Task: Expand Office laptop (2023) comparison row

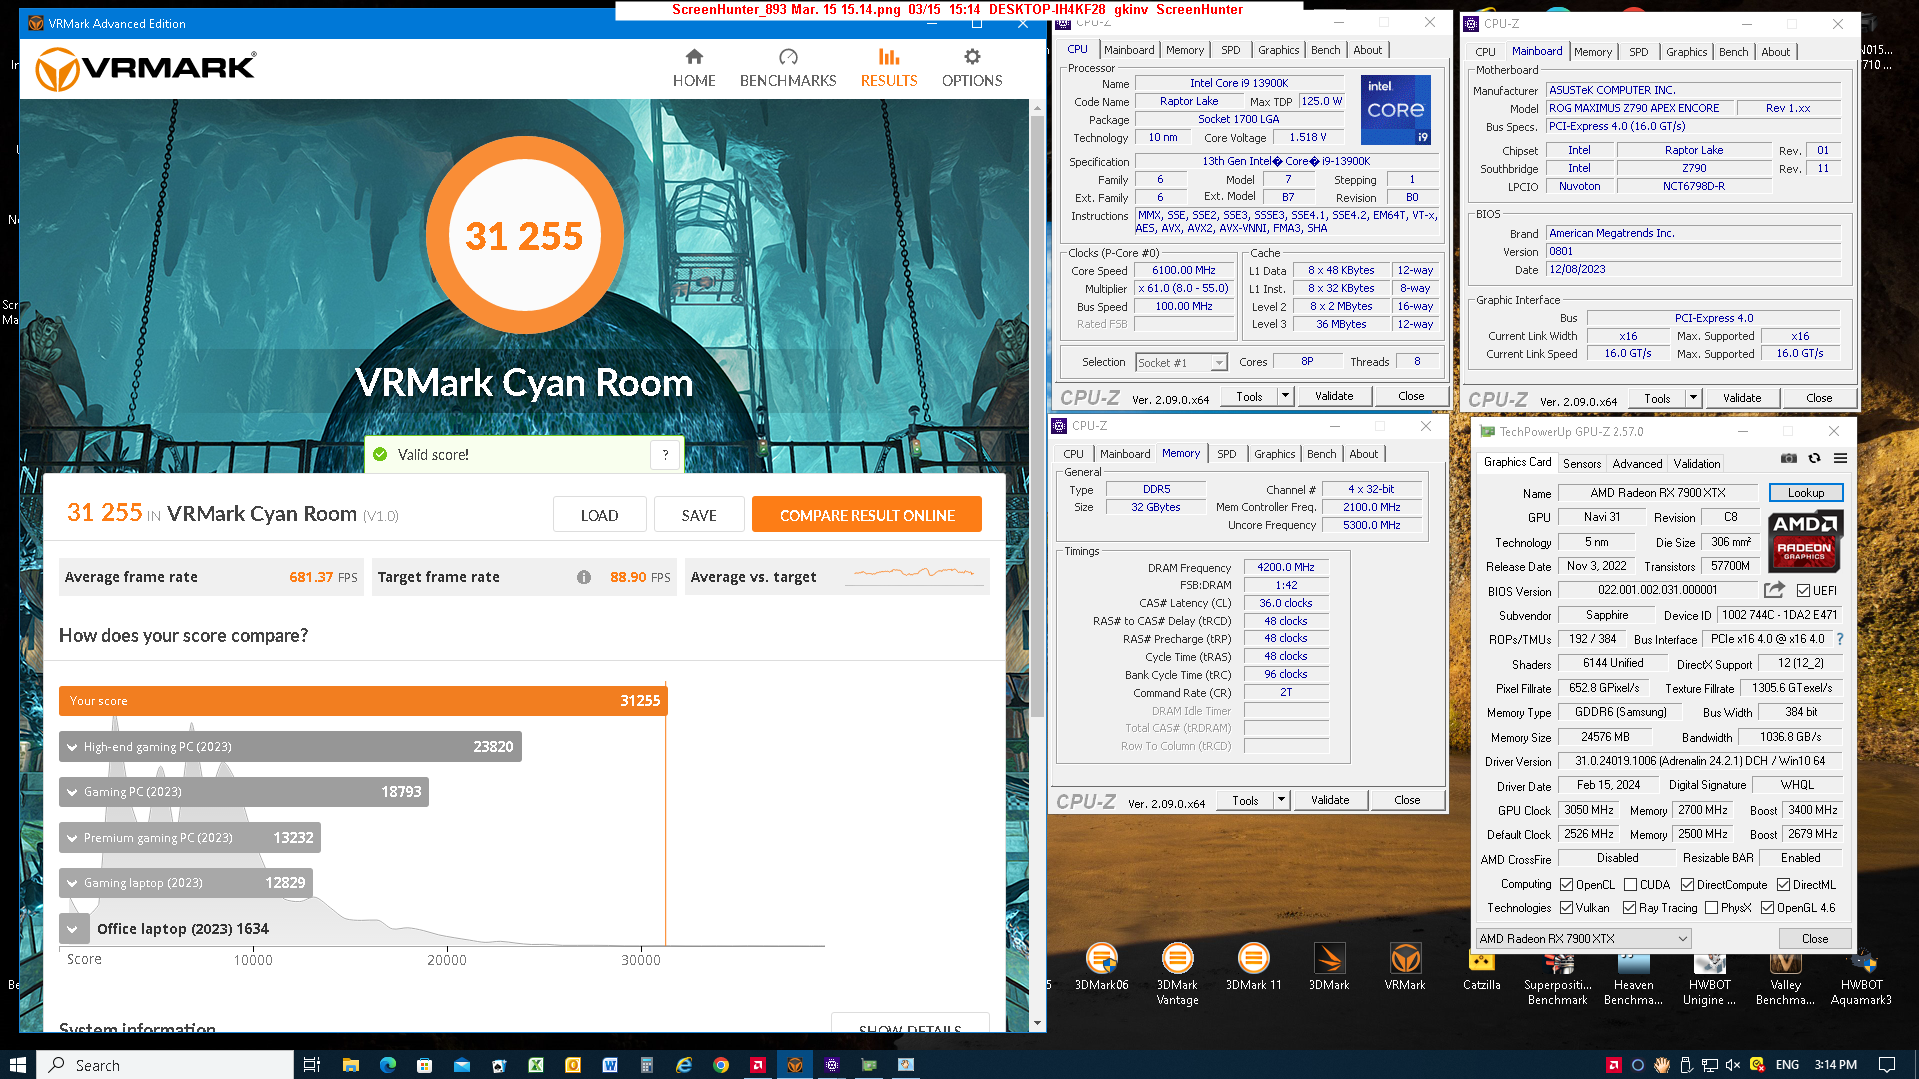Action: point(72,929)
